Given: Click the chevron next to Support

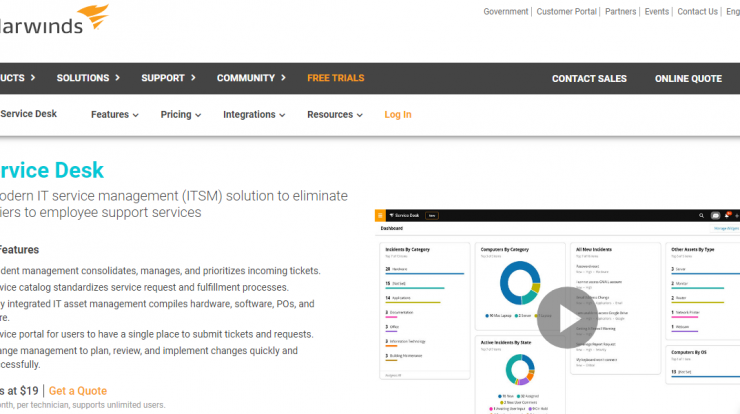Looking at the screenshot, I should pyautogui.click(x=193, y=78).
